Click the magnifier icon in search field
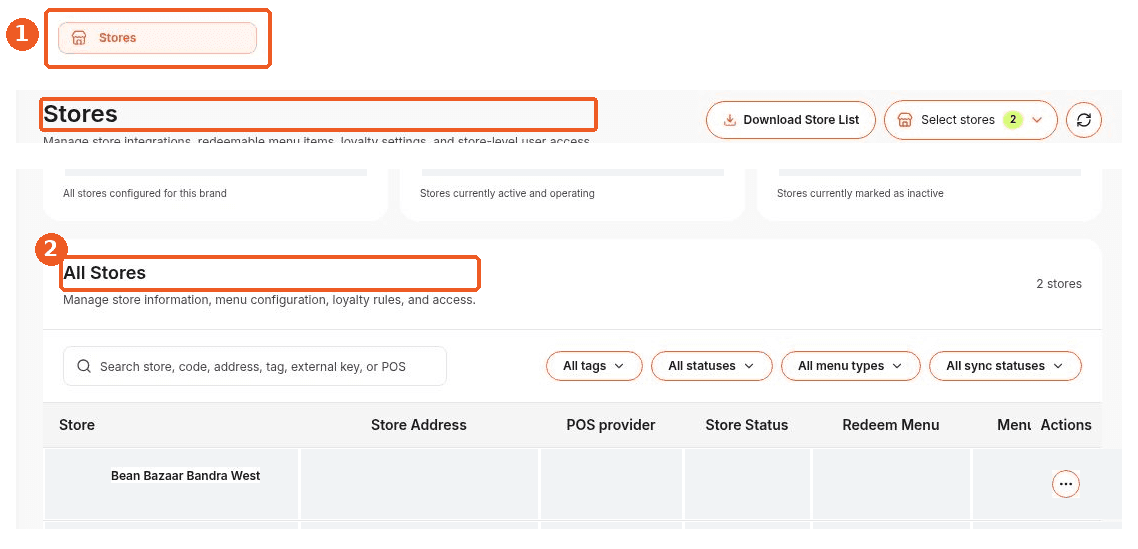1138x549 pixels. coord(84,366)
